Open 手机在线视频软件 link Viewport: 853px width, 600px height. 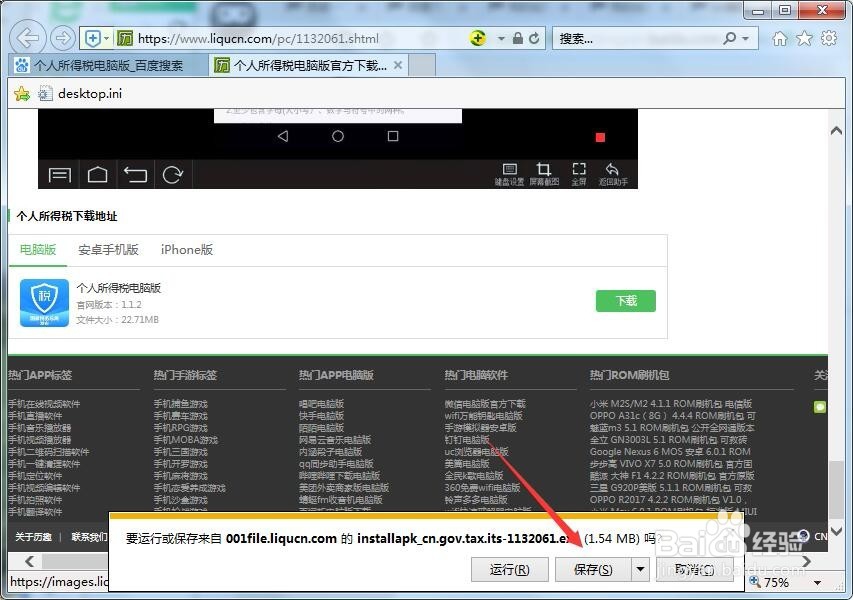pos(44,404)
